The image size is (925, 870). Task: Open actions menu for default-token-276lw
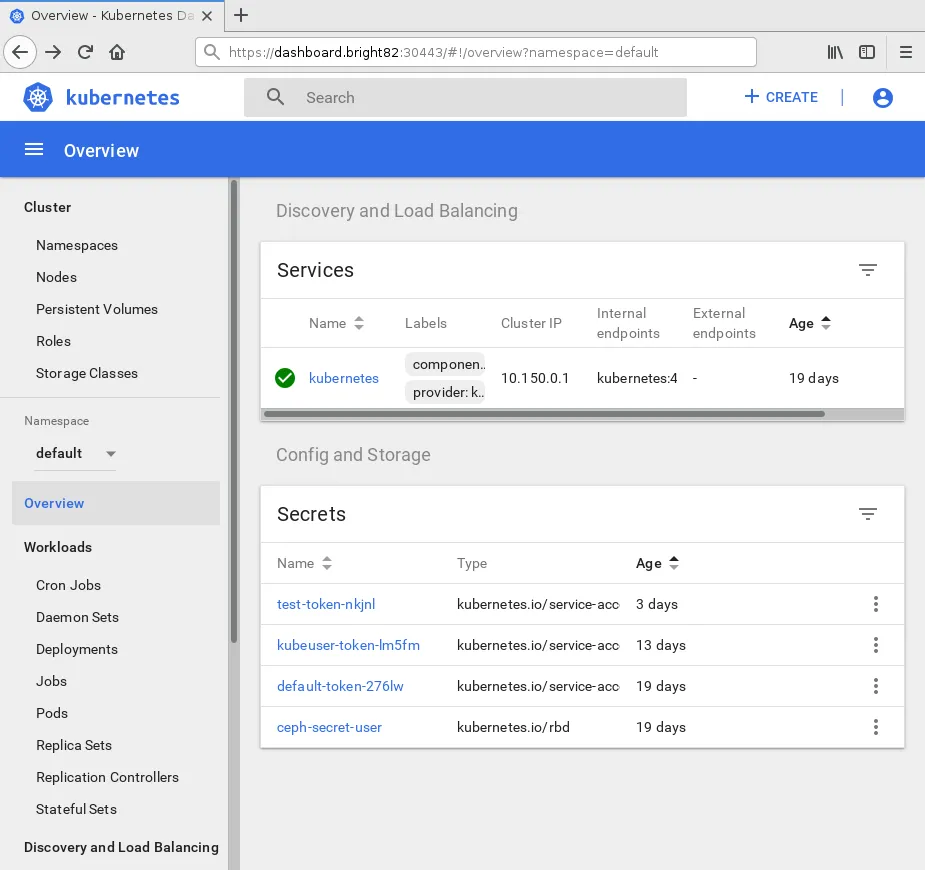tap(875, 686)
